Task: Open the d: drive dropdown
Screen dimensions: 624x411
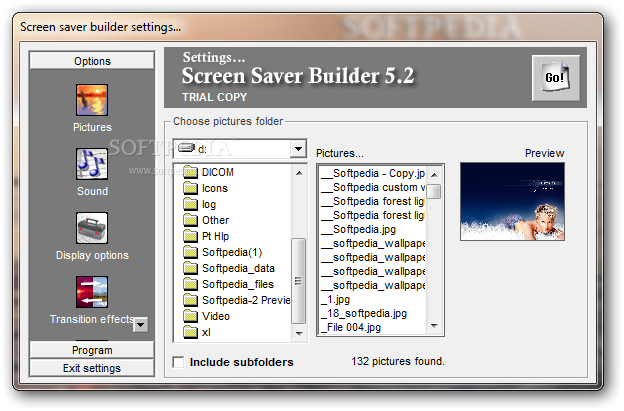Action: [x=298, y=149]
